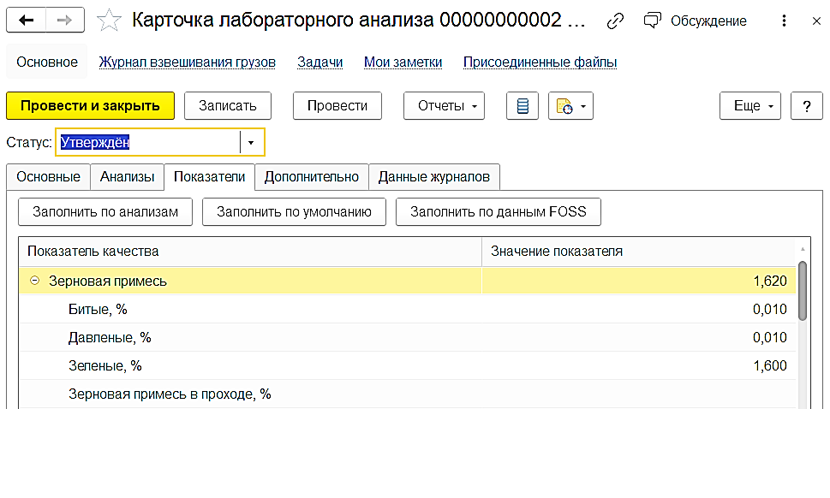Click Заполнить по умолчанию button
Screen dimensions: 830x498
point(294,212)
